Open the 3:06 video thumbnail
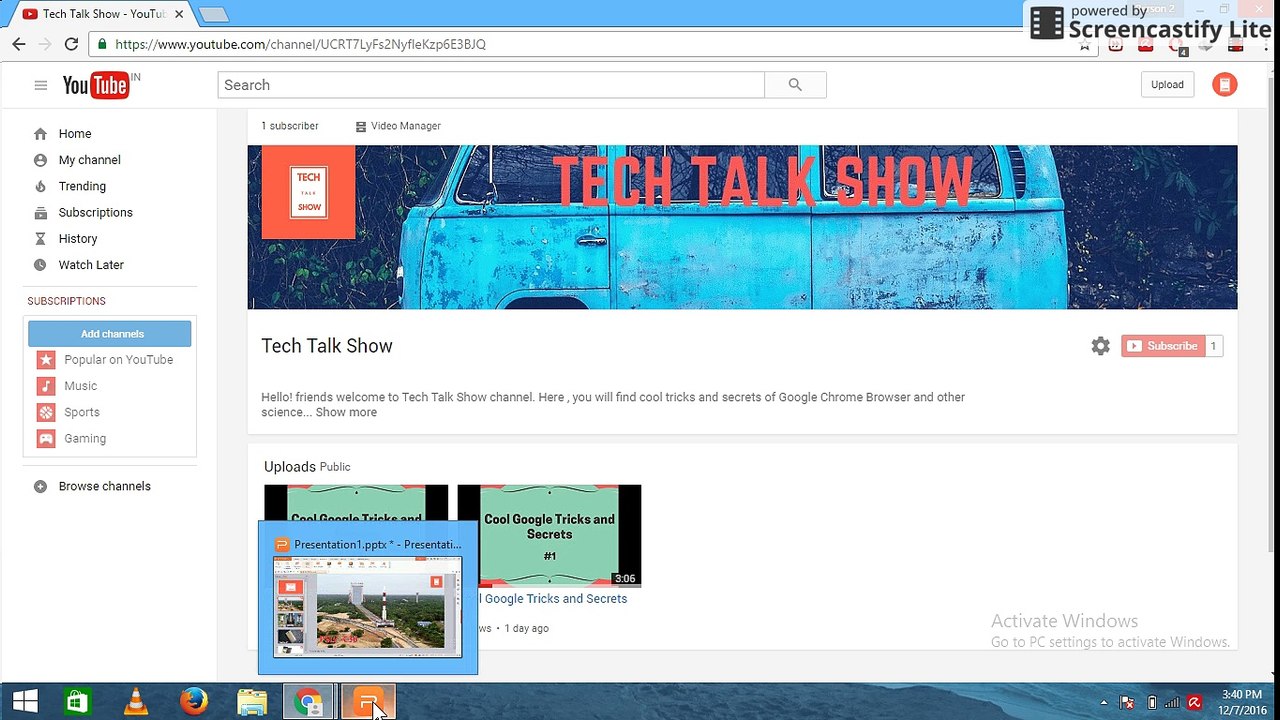The width and height of the screenshot is (1280, 720). point(549,535)
